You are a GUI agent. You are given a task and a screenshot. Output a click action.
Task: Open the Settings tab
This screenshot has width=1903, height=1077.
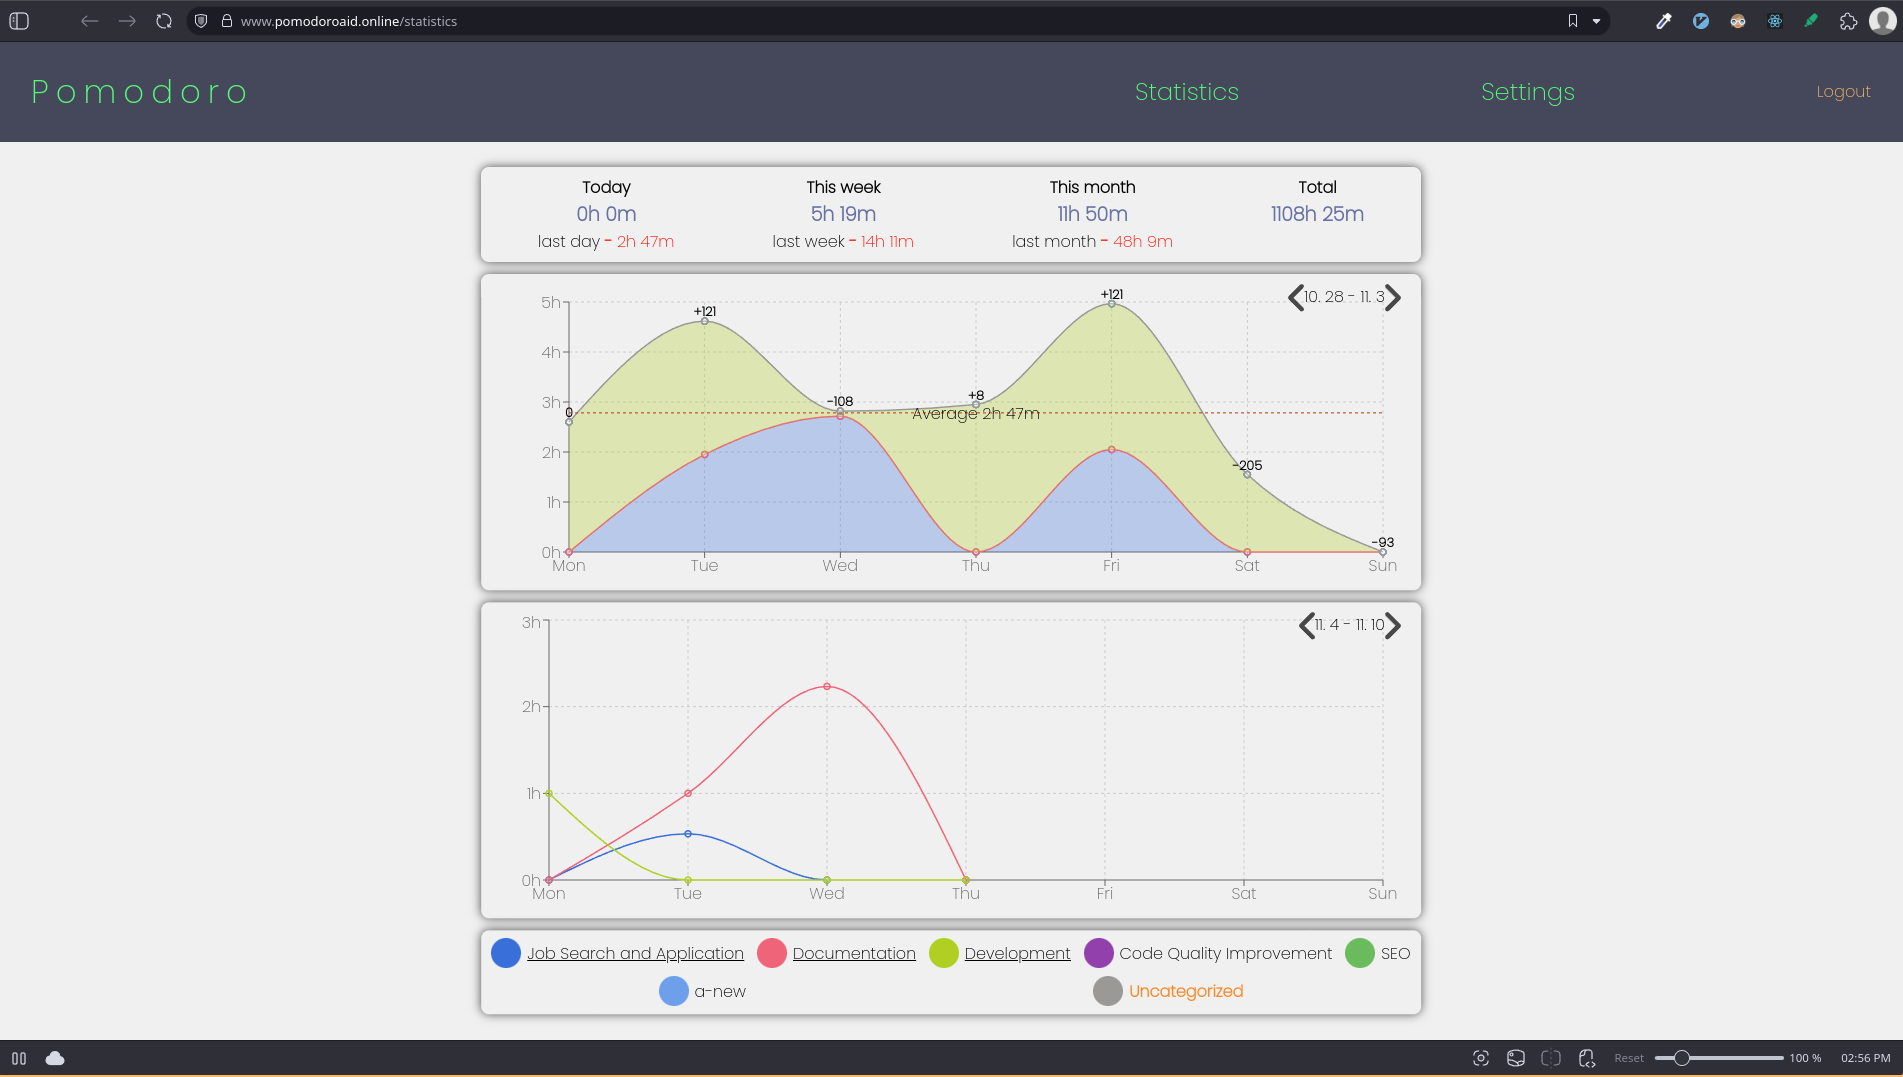click(1527, 92)
